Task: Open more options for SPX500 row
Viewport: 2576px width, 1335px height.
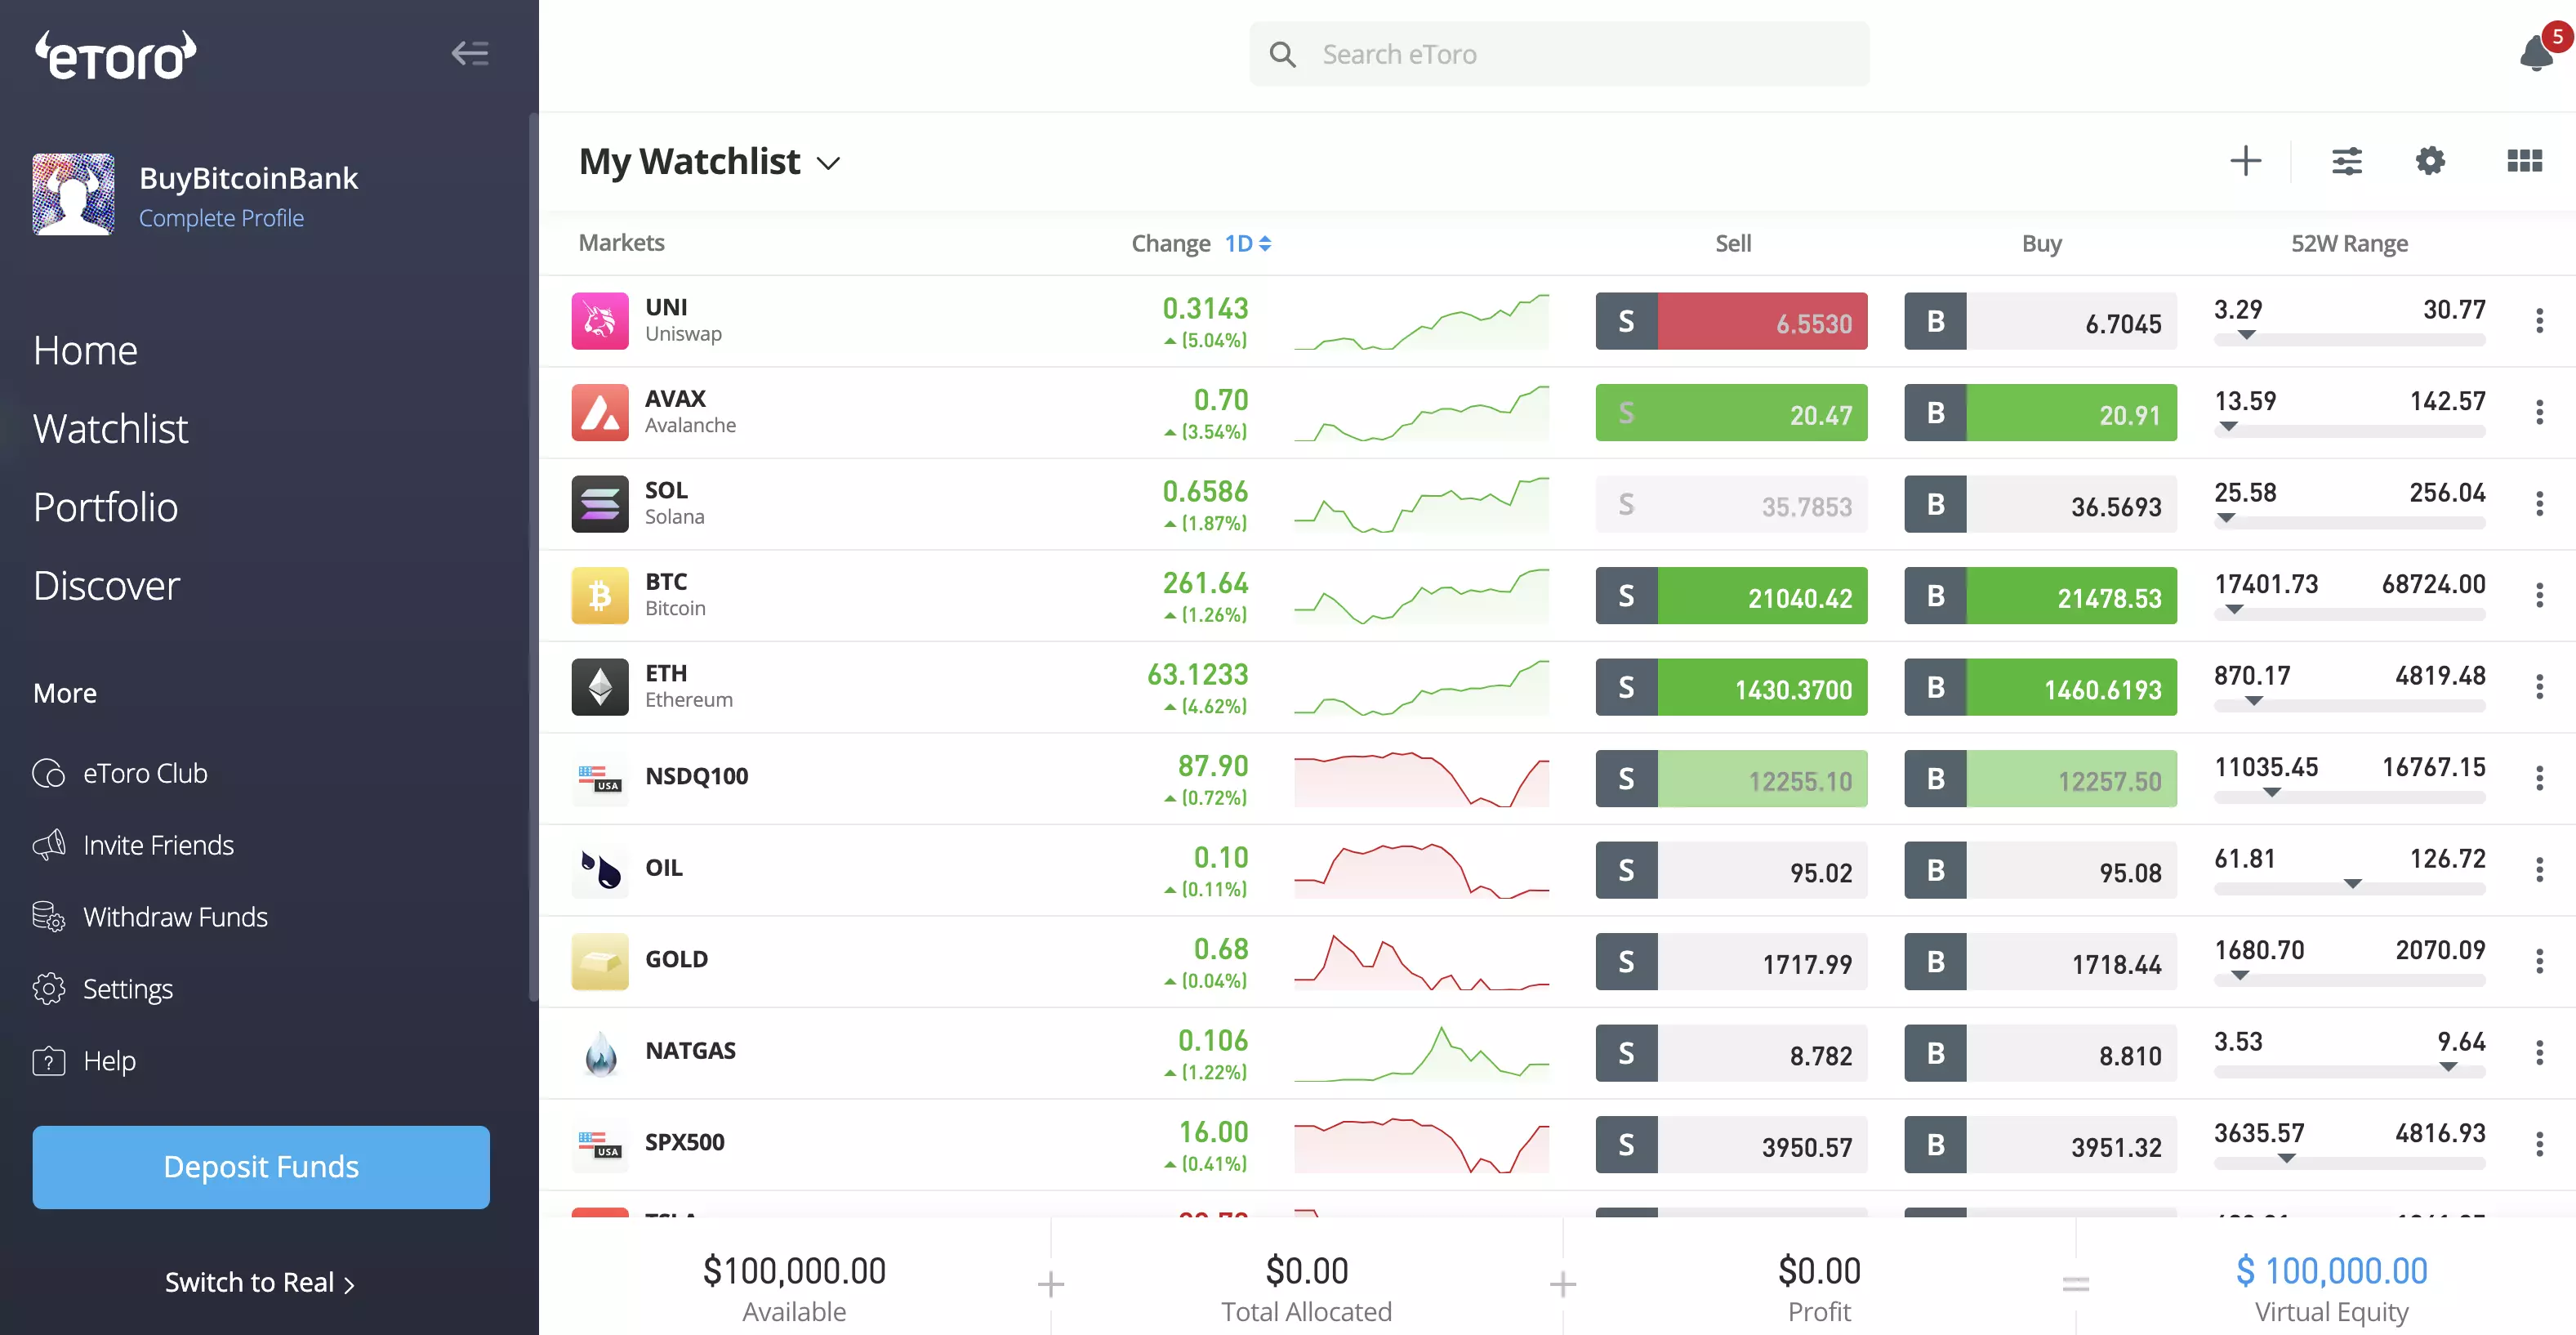Action: point(2539,1144)
